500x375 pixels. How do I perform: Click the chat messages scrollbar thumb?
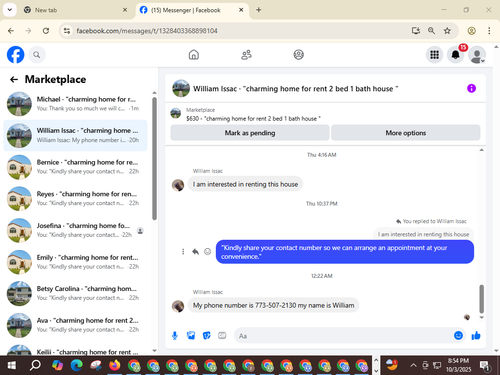(481, 298)
